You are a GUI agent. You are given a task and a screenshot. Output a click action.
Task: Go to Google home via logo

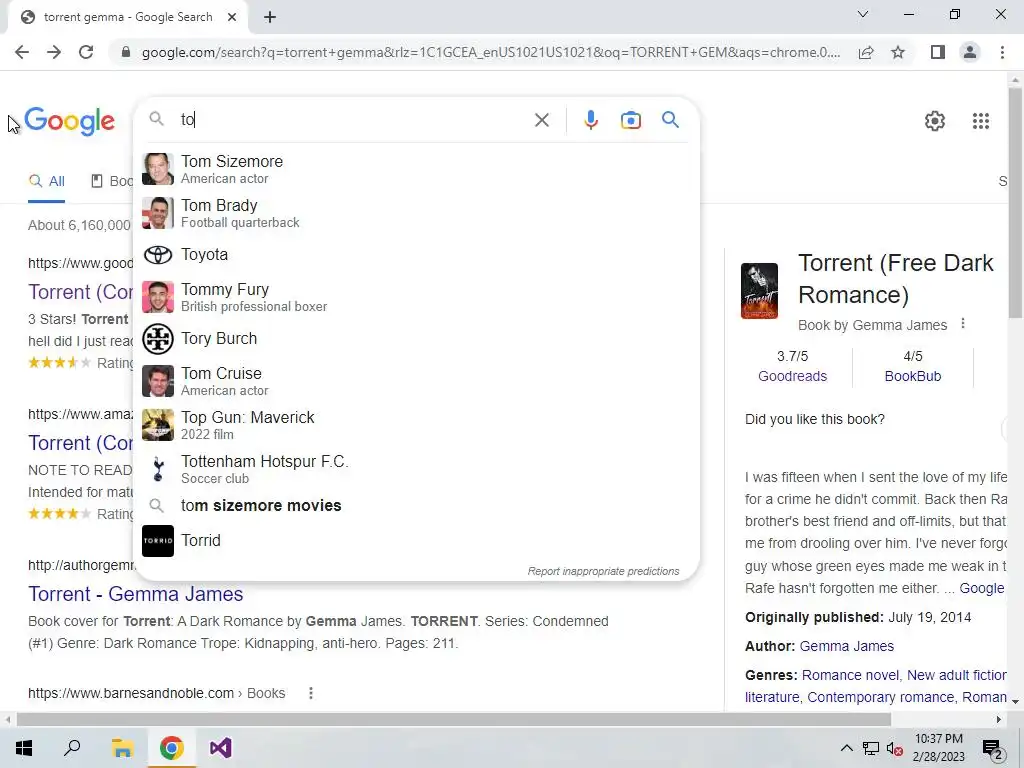click(x=69, y=121)
